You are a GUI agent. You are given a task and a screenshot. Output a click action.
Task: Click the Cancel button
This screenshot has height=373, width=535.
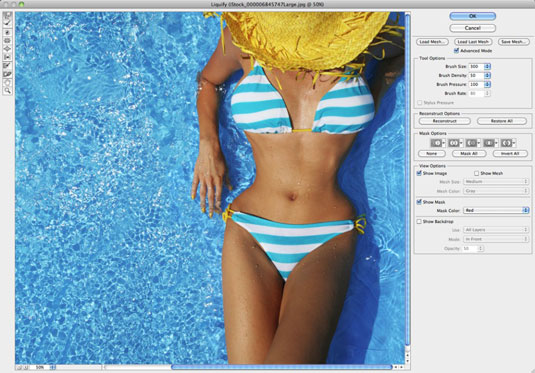coord(473,28)
